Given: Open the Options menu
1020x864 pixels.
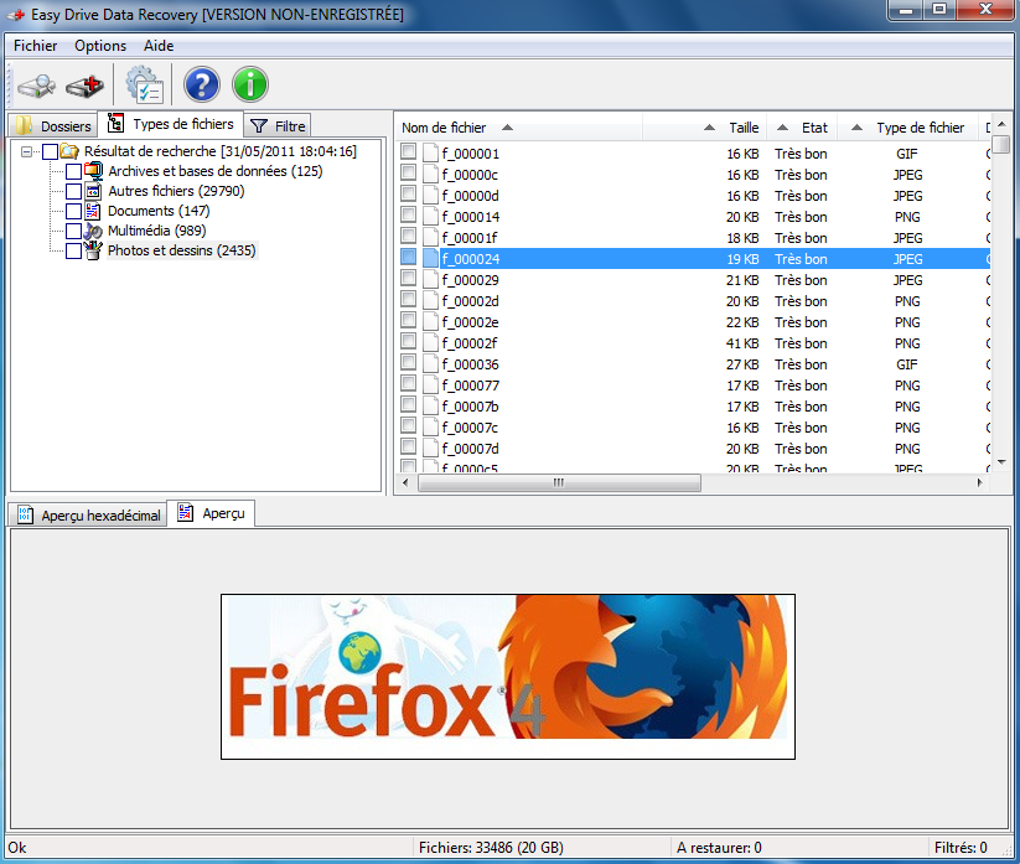Looking at the screenshot, I should pos(100,46).
